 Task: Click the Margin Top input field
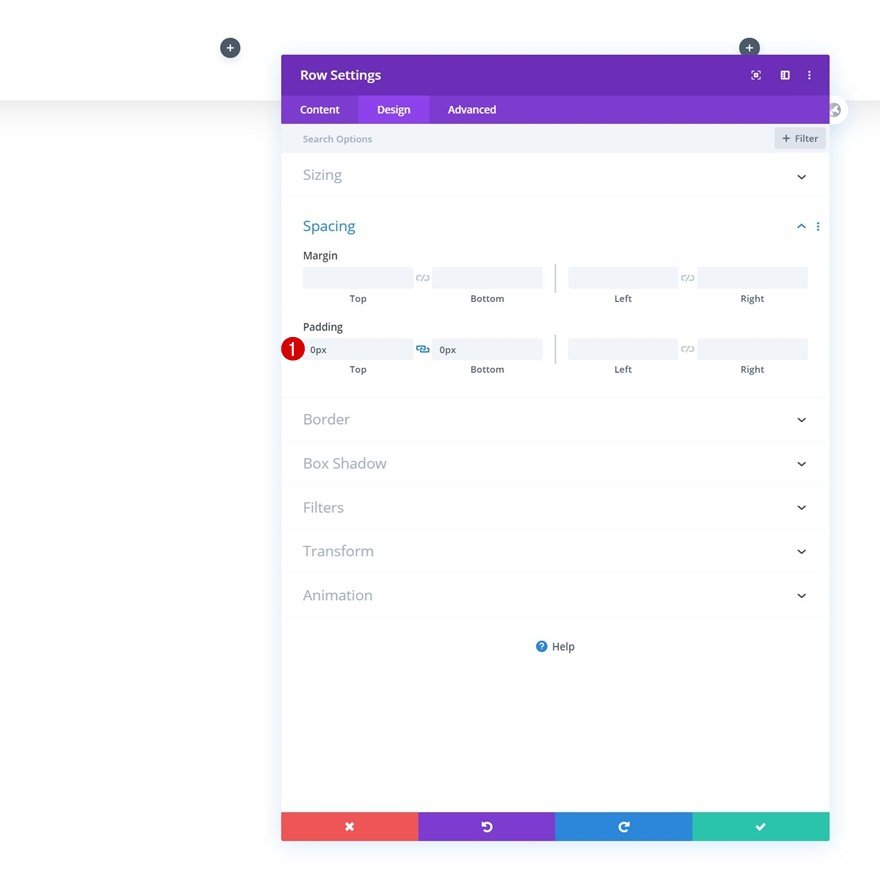tap(358, 277)
